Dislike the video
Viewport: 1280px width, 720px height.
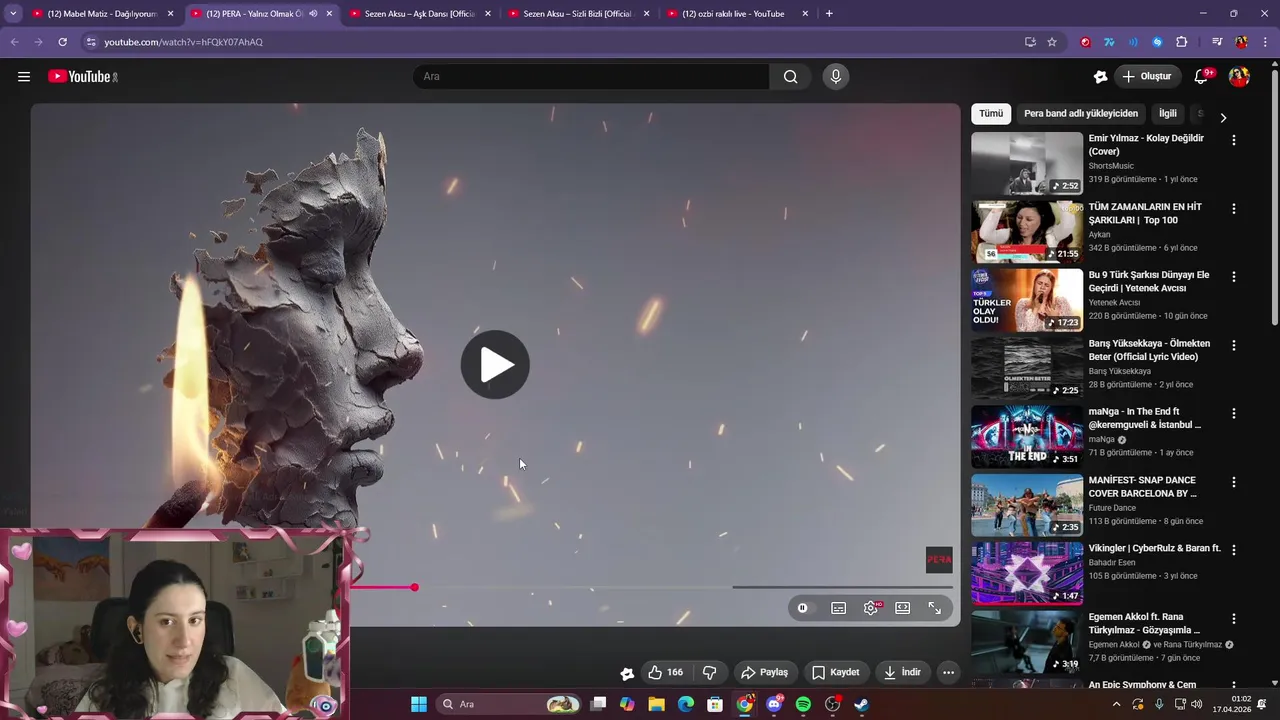pyautogui.click(x=710, y=672)
